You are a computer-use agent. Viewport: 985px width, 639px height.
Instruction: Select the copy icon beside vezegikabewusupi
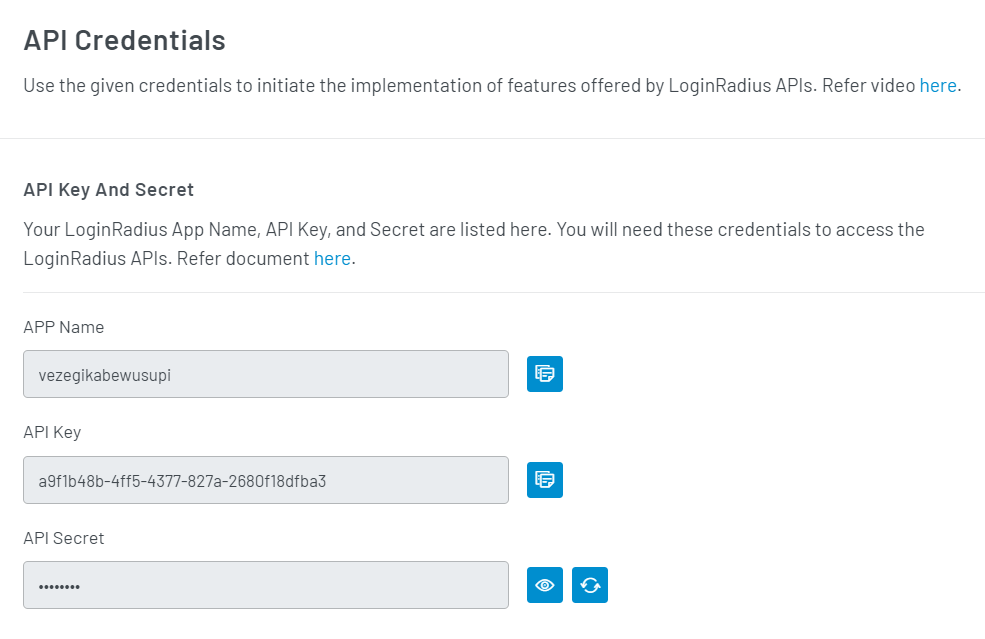(544, 373)
